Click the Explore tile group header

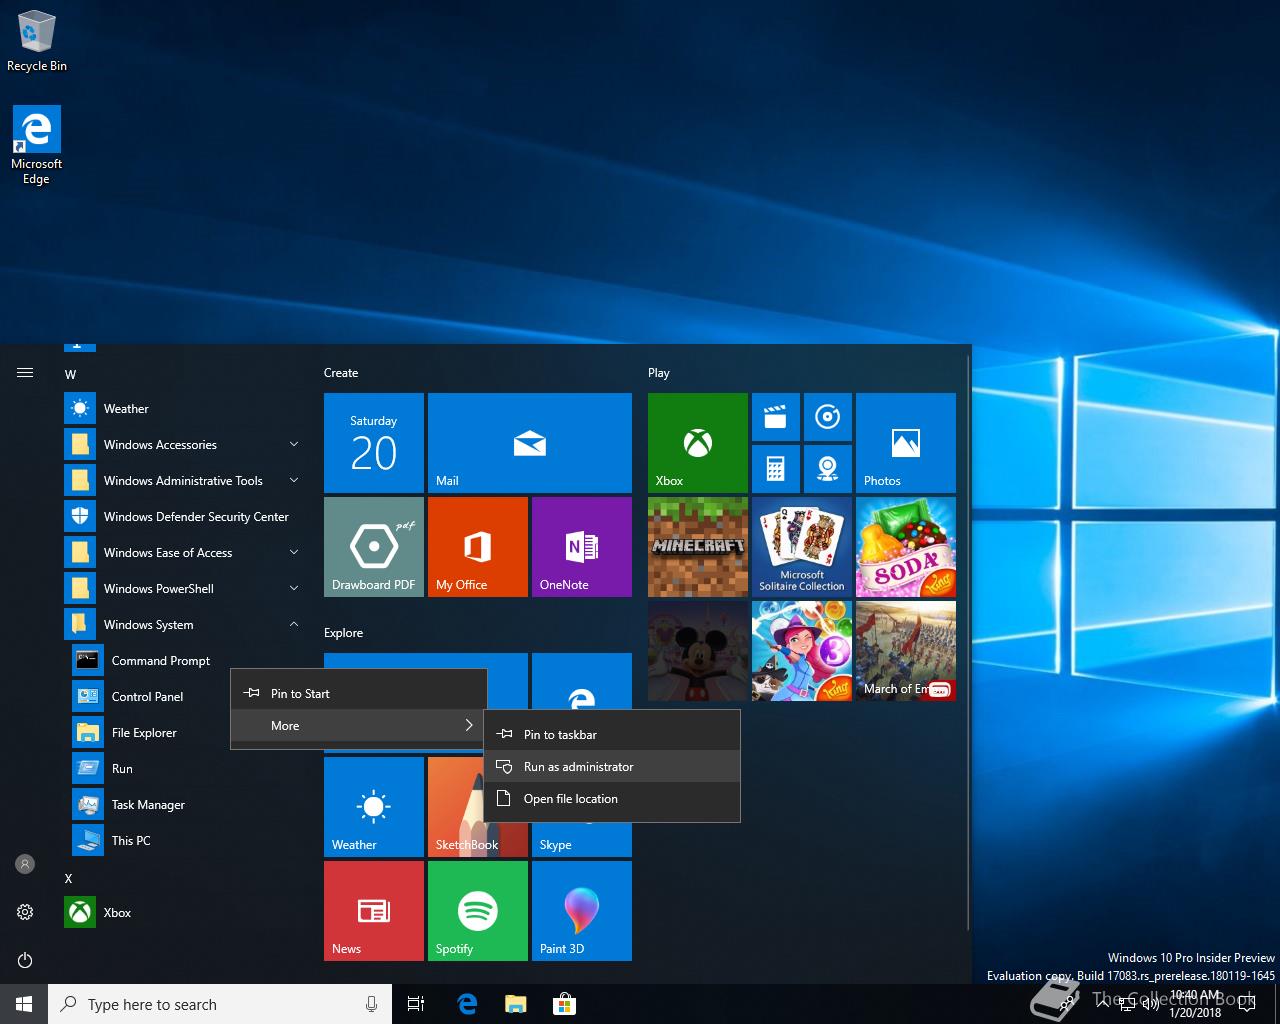[344, 633]
